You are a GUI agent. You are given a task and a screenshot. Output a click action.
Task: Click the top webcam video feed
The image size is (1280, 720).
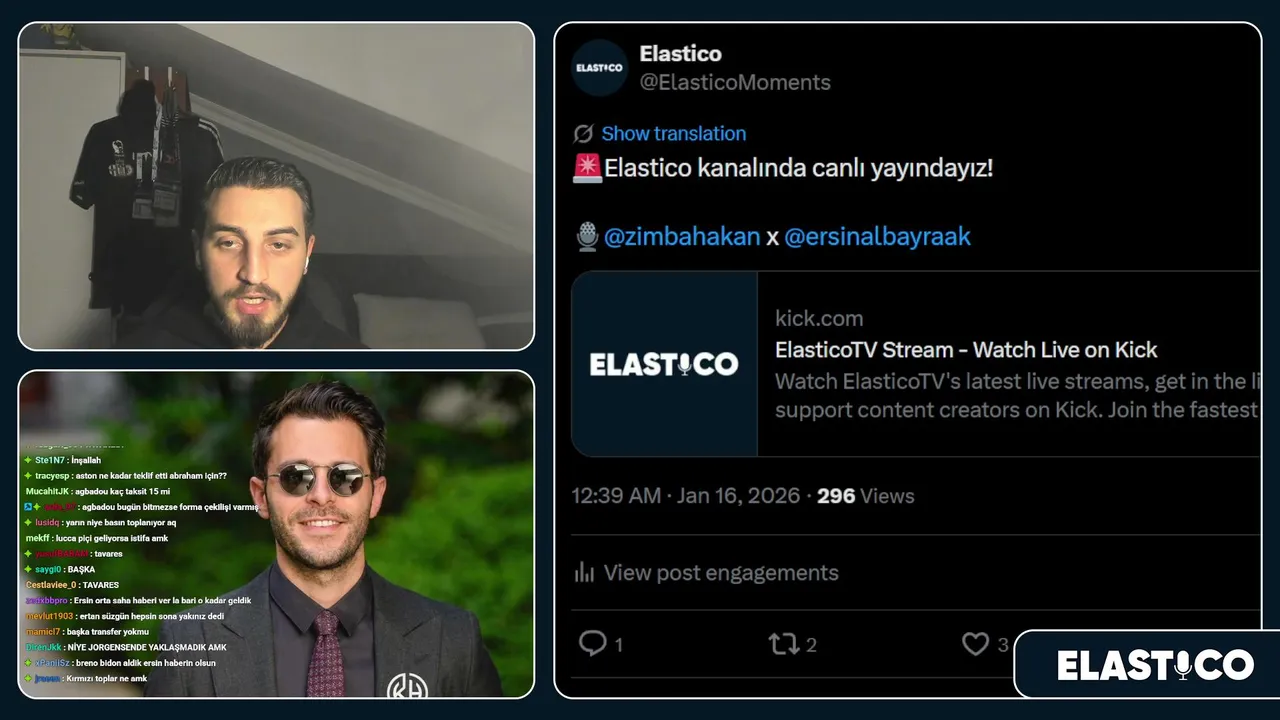[276, 186]
